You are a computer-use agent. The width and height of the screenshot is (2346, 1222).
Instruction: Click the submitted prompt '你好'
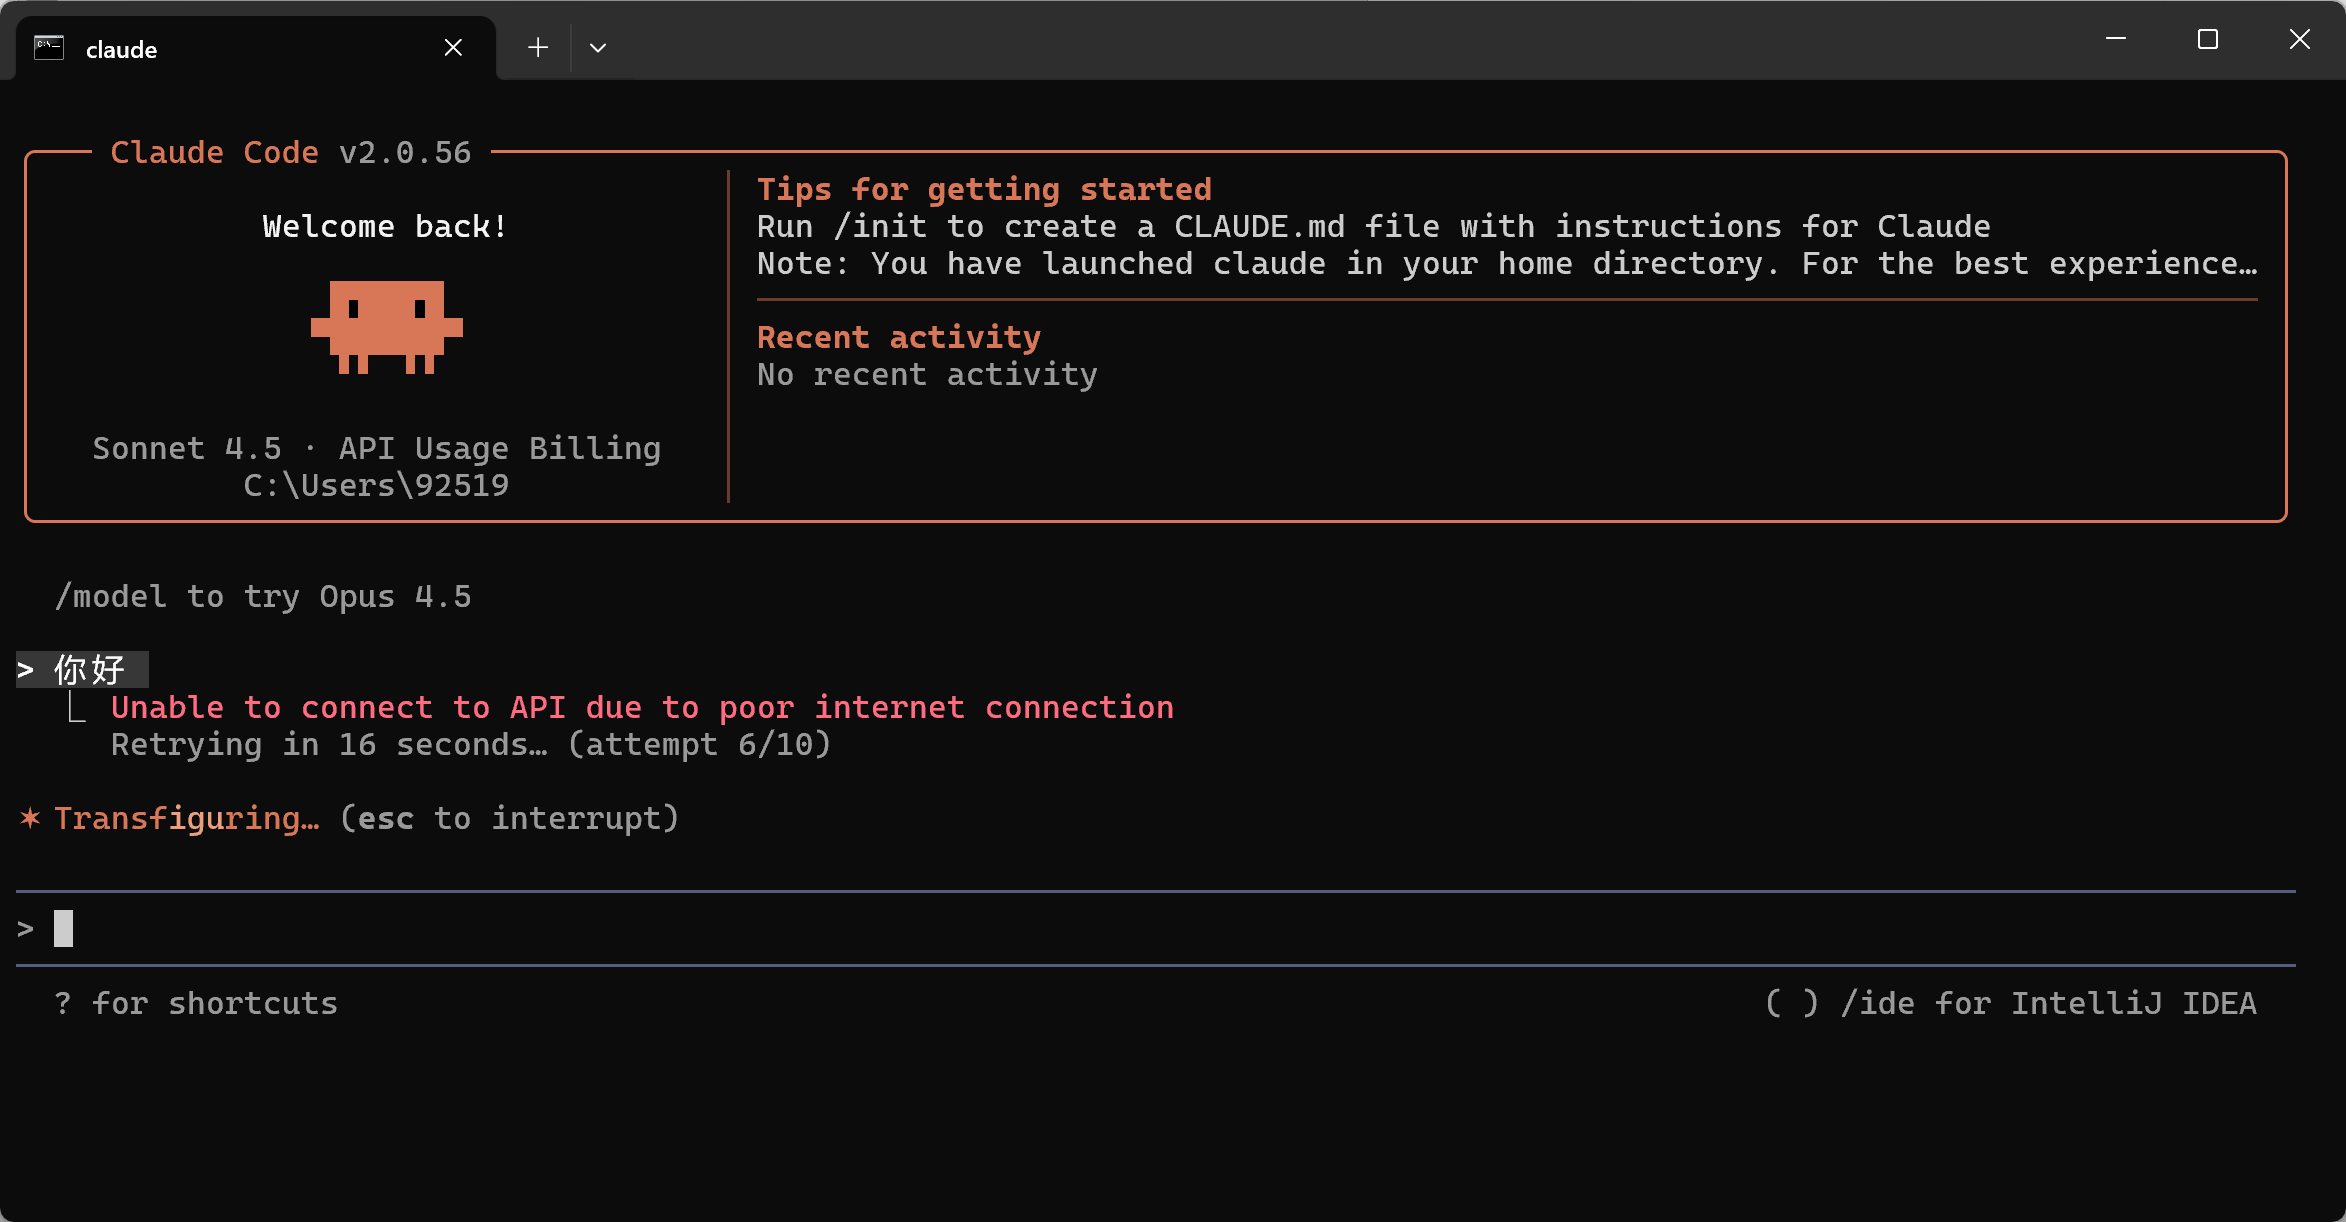pos(89,670)
